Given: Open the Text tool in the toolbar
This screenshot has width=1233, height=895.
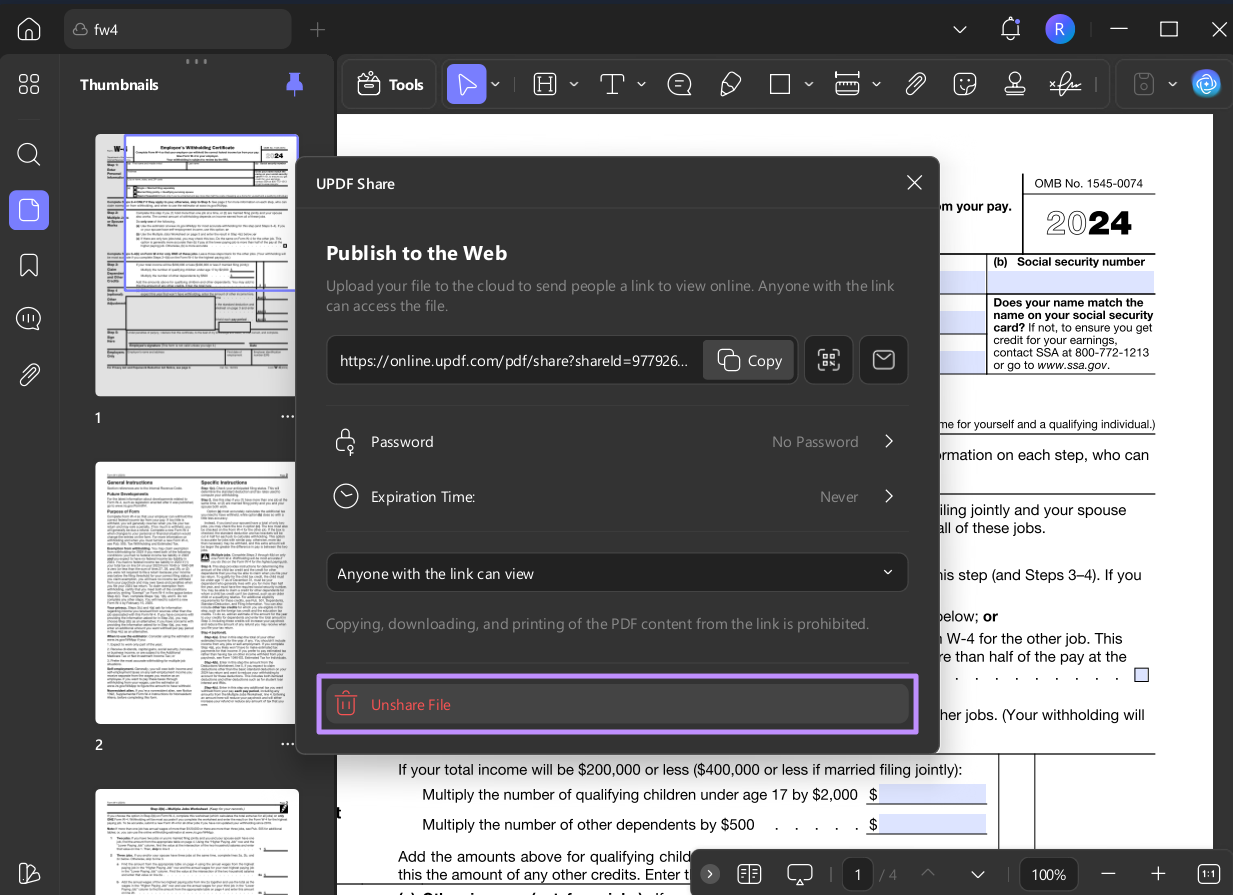Looking at the screenshot, I should [x=611, y=84].
